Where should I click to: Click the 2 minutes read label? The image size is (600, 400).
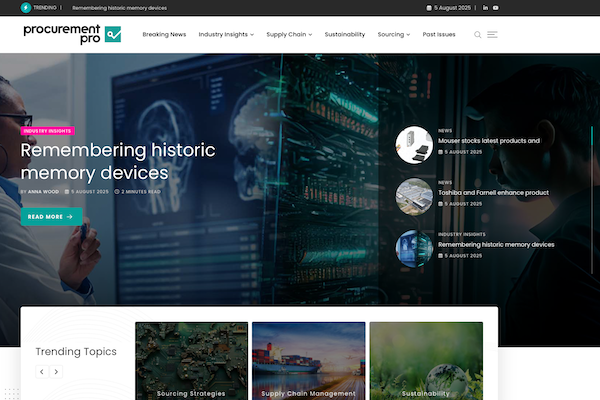pos(137,192)
